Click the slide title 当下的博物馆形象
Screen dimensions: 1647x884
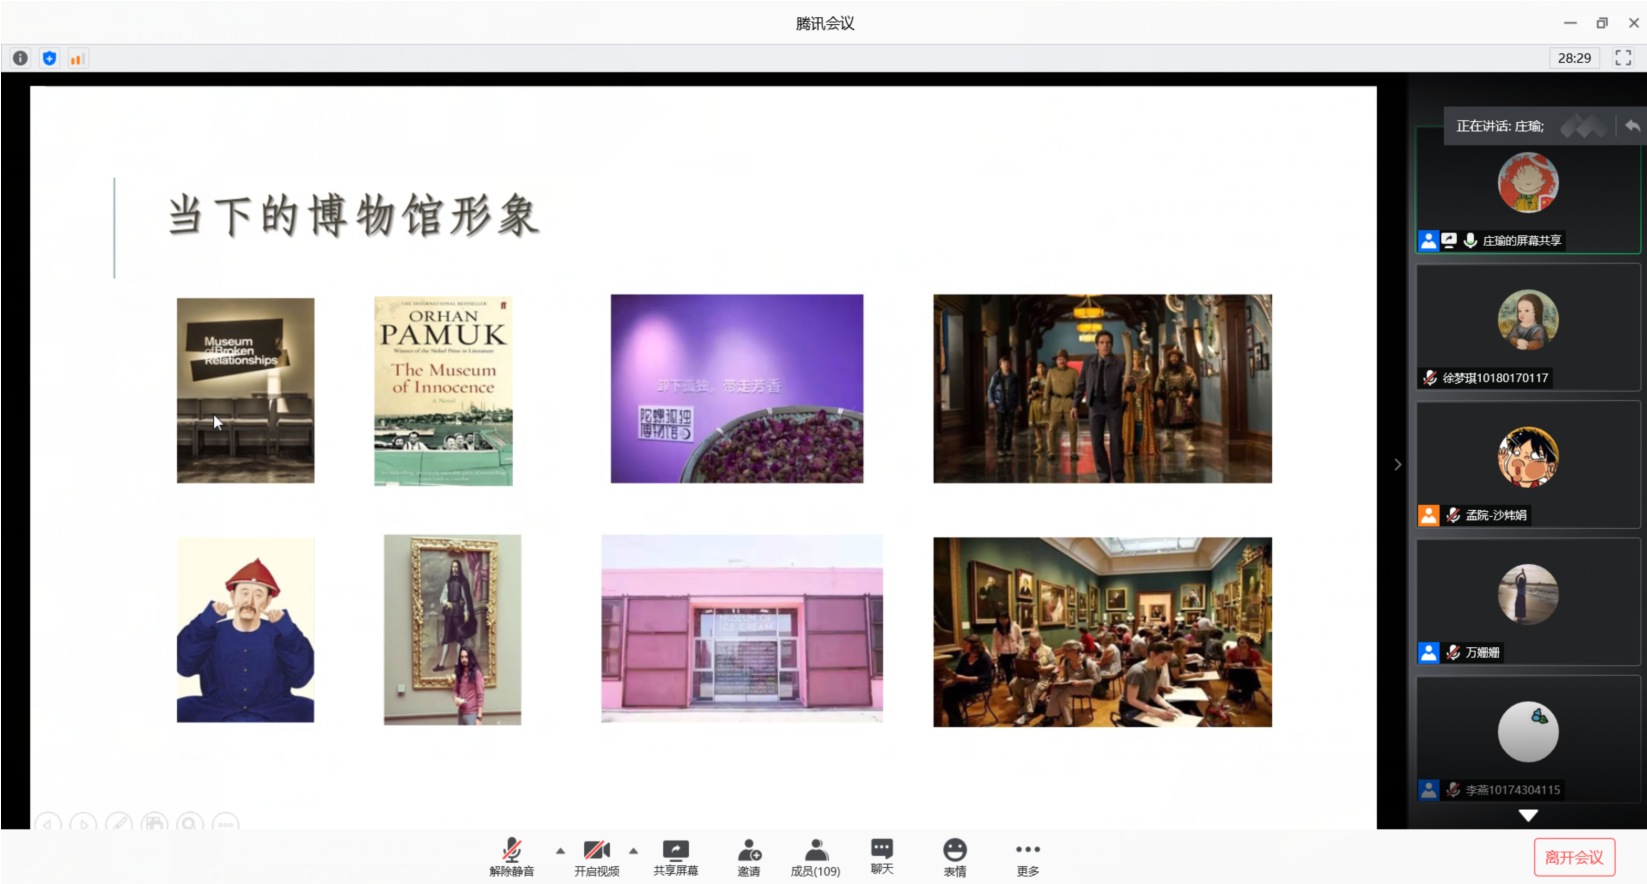click(354, 215)
